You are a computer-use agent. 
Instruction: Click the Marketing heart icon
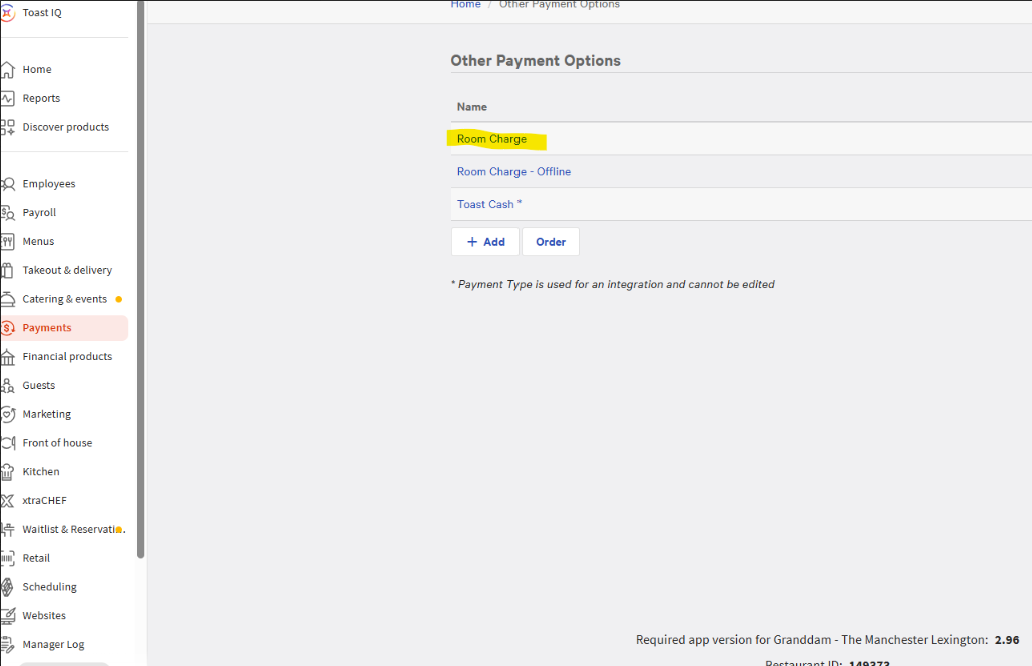click(7, 414)
